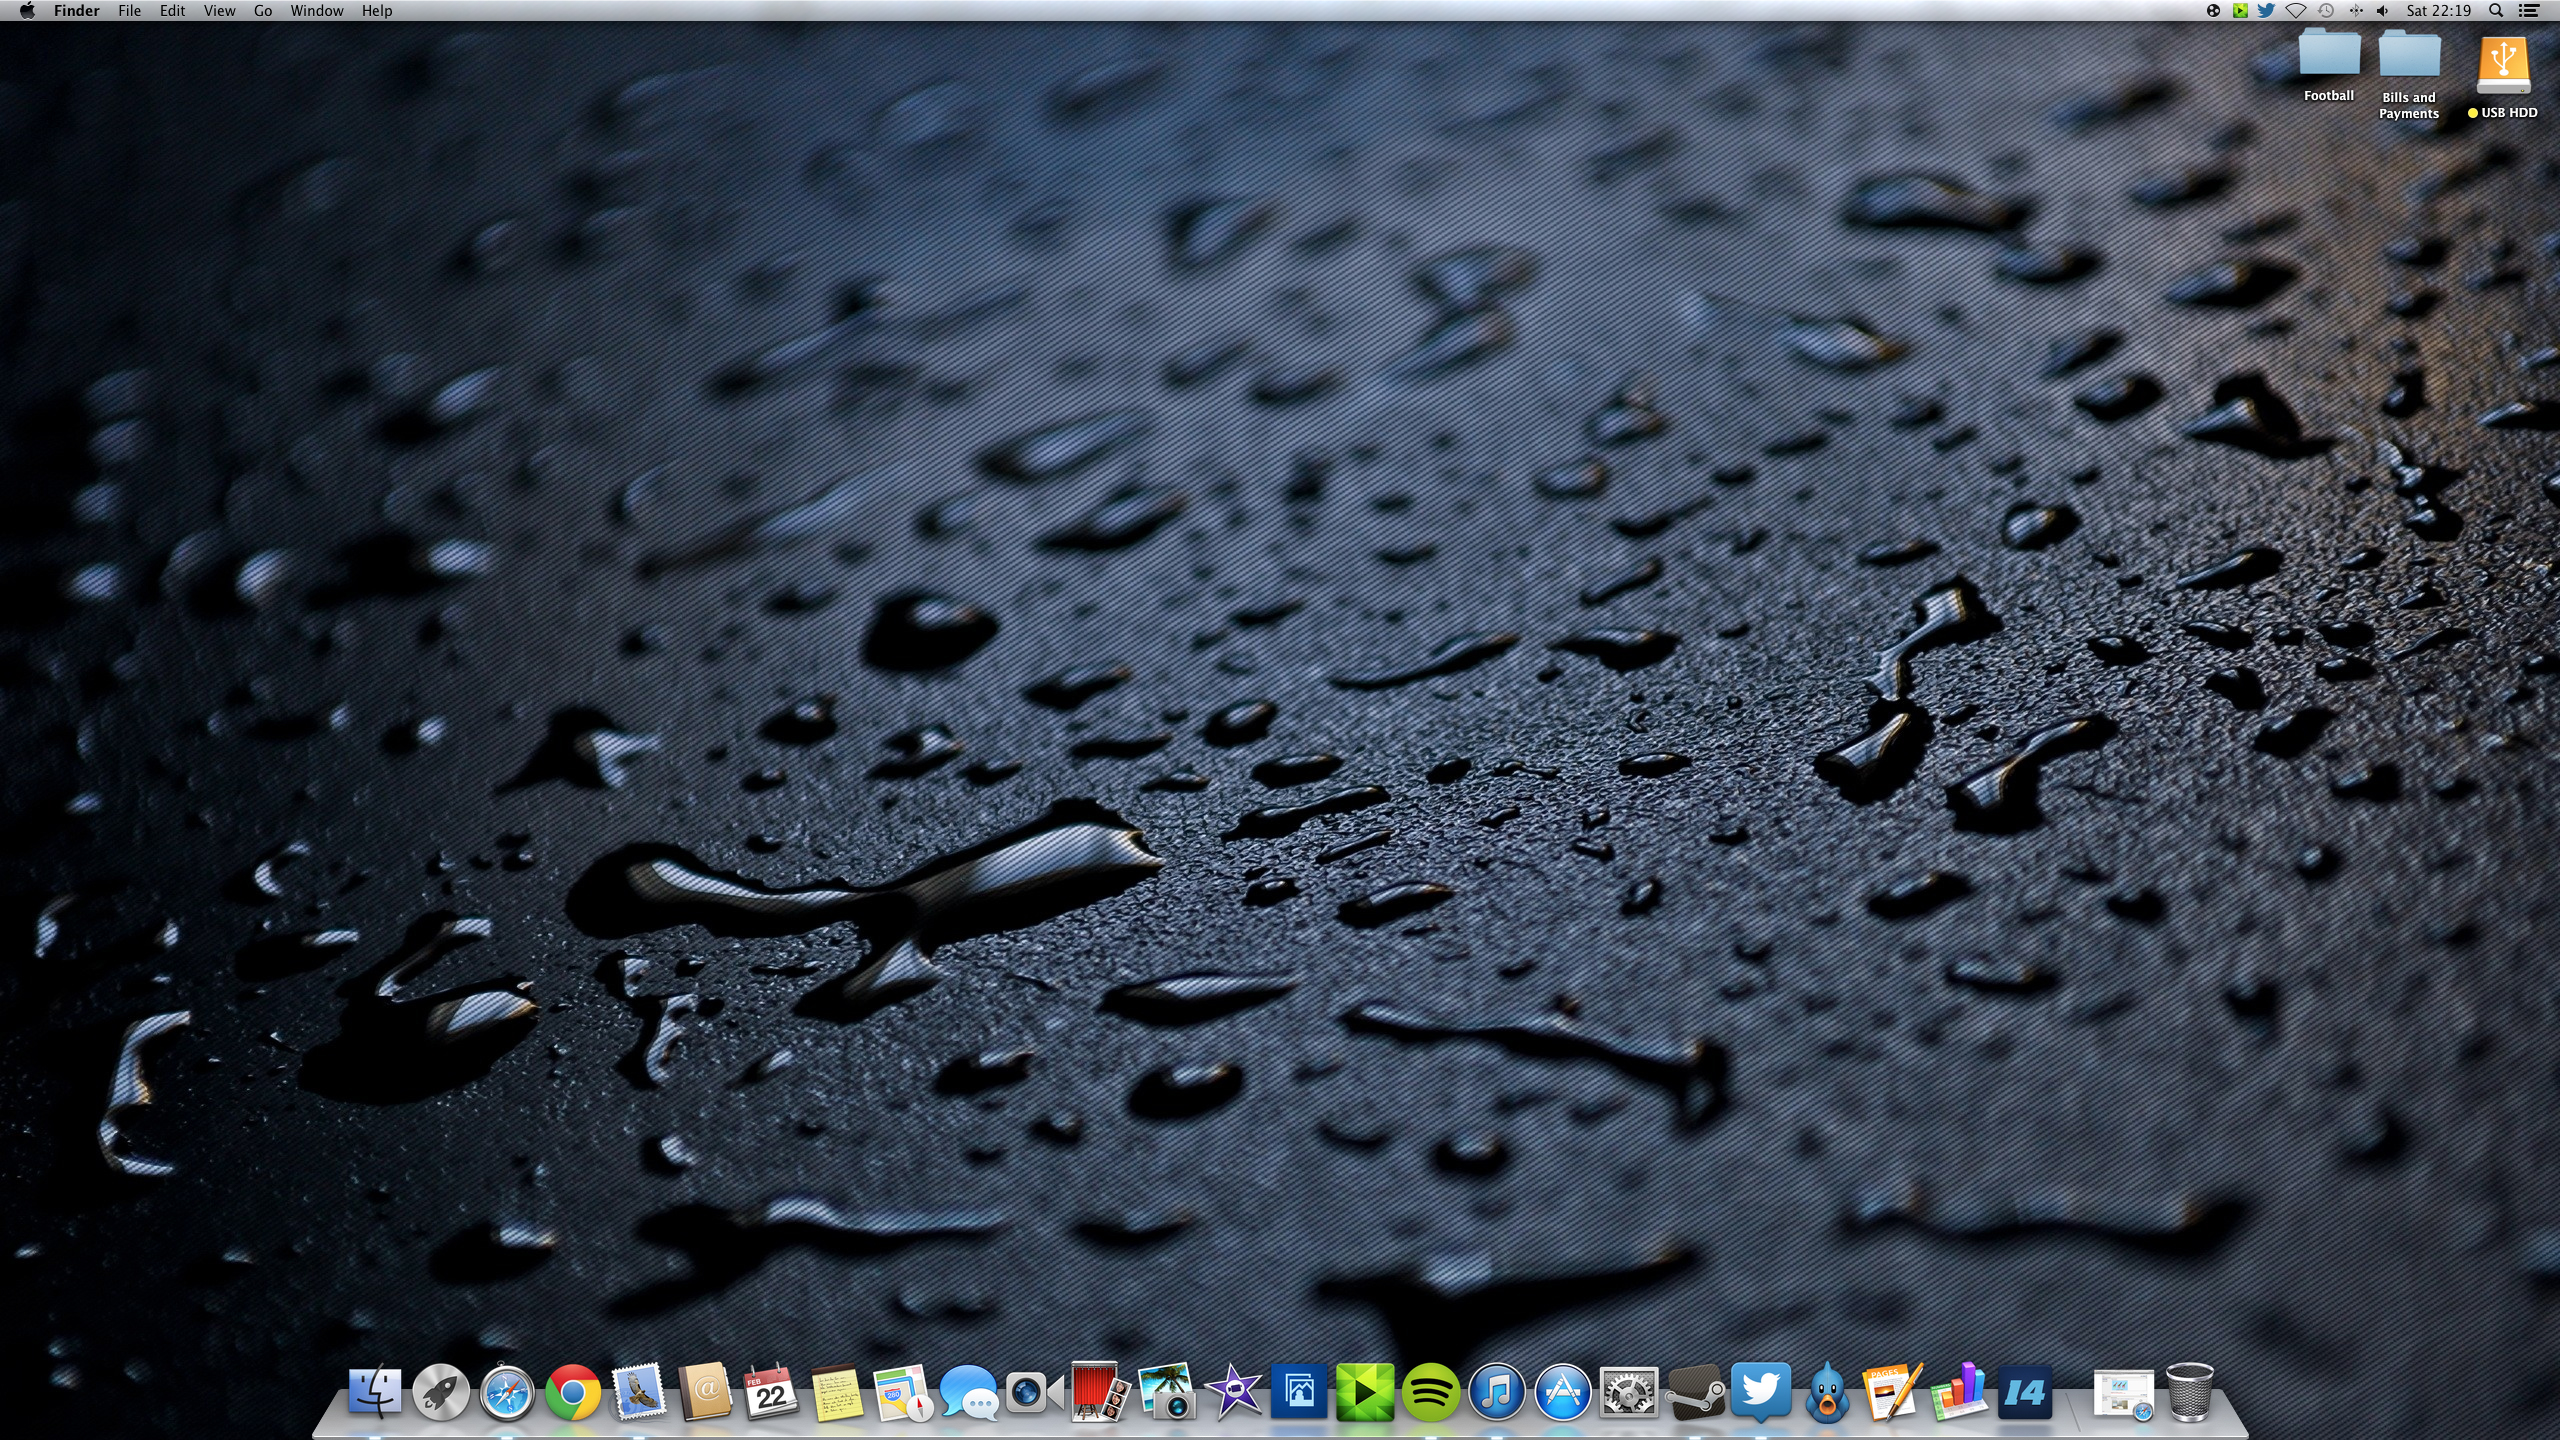
Task: Open Photo Booth from the Dock
Action: [x=1099, y=1392]
